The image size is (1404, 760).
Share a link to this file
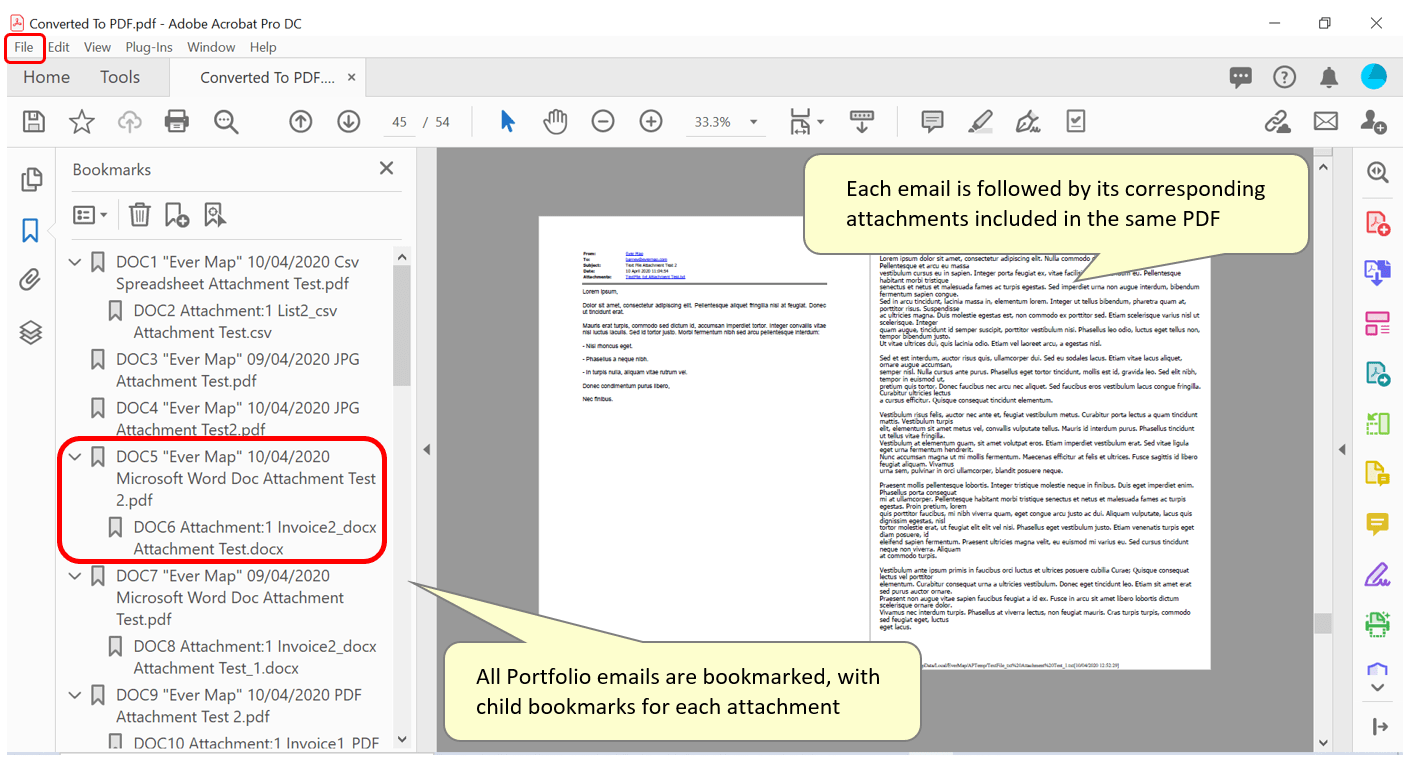click(1277, 122)
